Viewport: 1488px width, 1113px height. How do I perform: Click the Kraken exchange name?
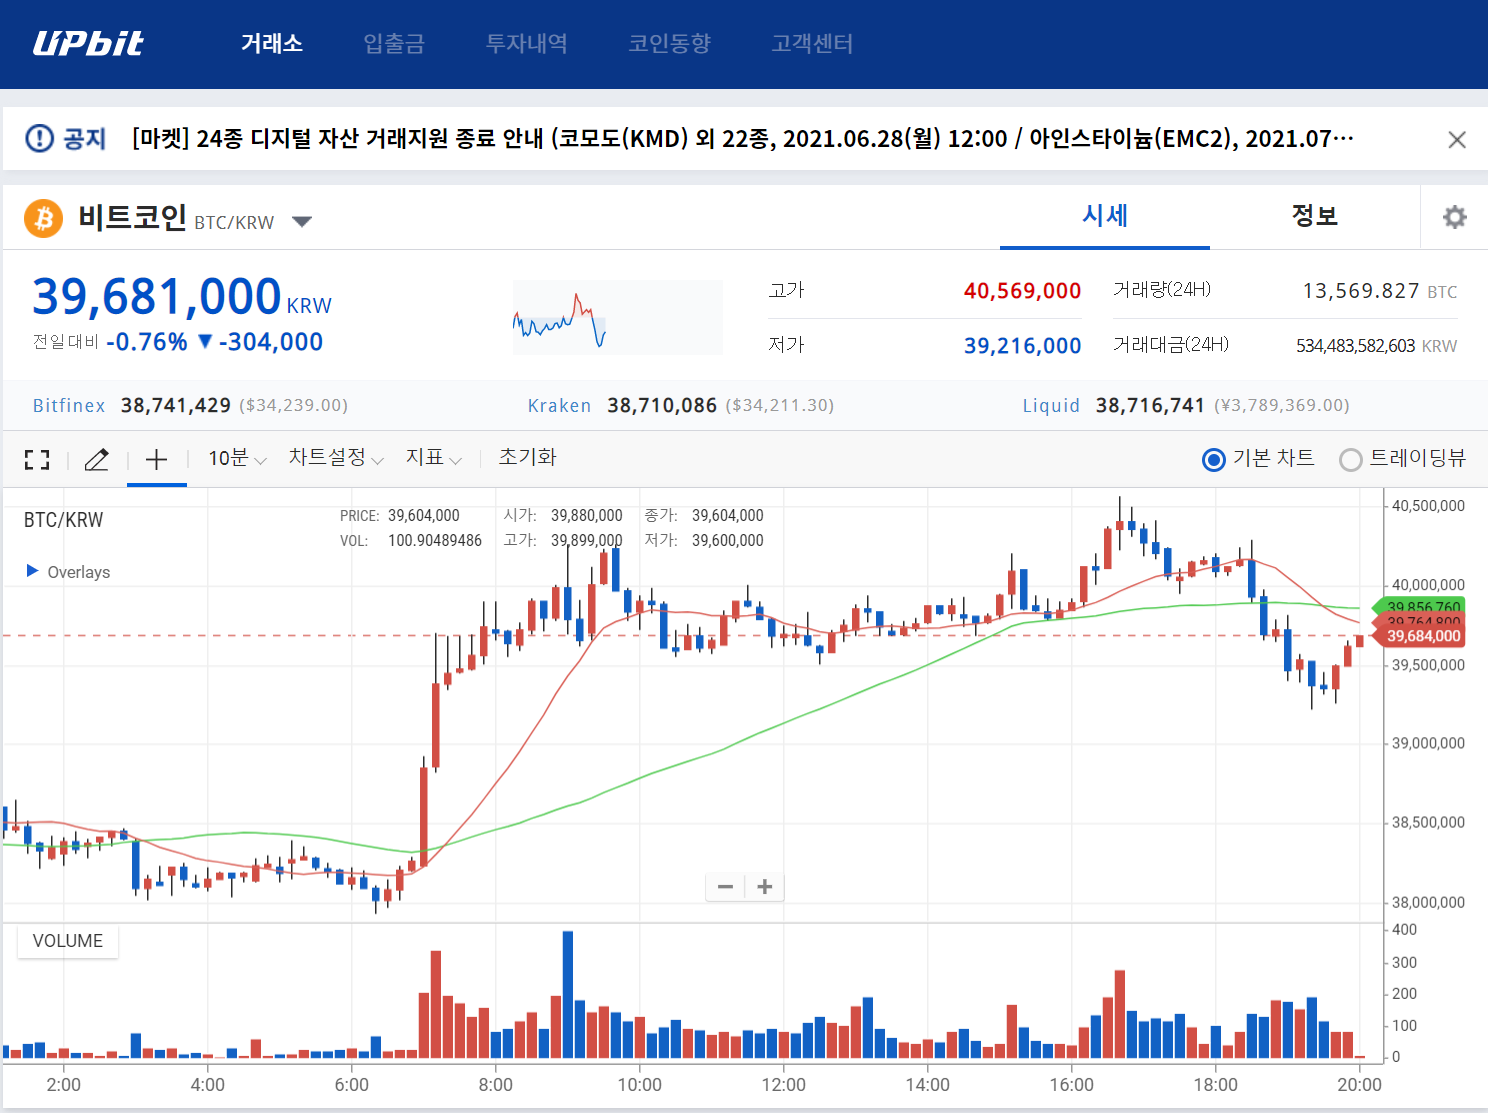click(x=559, y=406)
